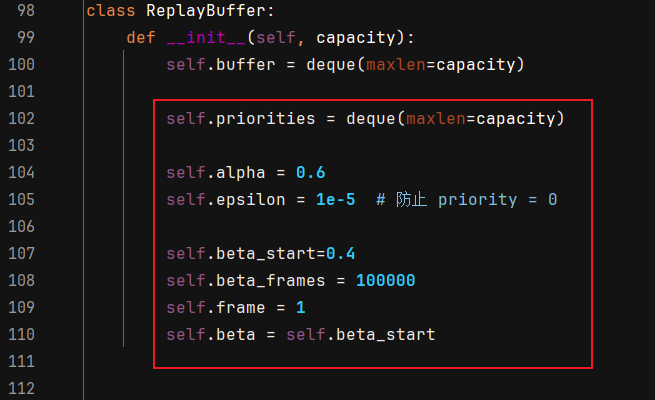655x400 pixels.
Task: Click line number 99 in gutter
Action: (x=26, y=38)
